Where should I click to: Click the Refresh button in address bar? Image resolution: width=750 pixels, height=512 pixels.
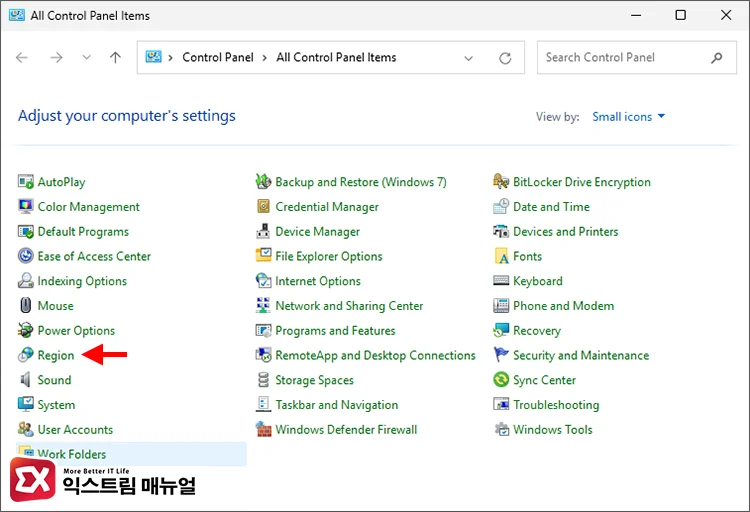506,58
